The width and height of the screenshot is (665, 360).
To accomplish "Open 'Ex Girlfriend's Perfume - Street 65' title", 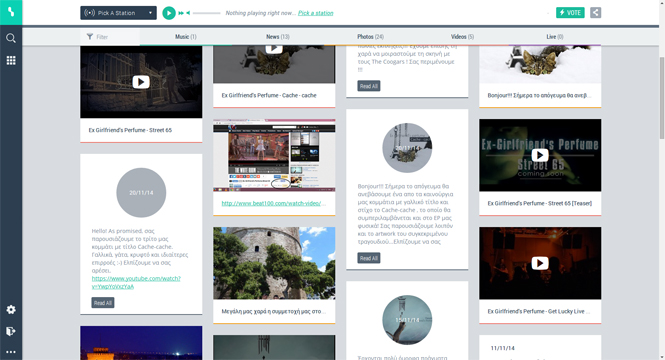I will pos(130,130).
